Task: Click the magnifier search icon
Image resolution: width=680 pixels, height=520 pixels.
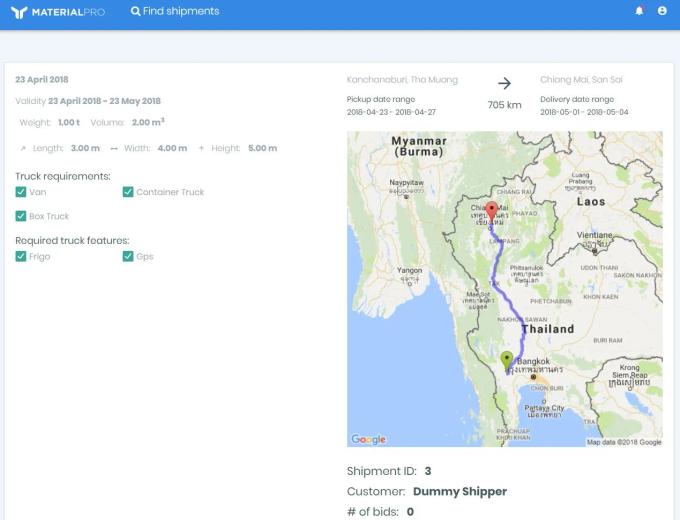Action: click(136, 11)
